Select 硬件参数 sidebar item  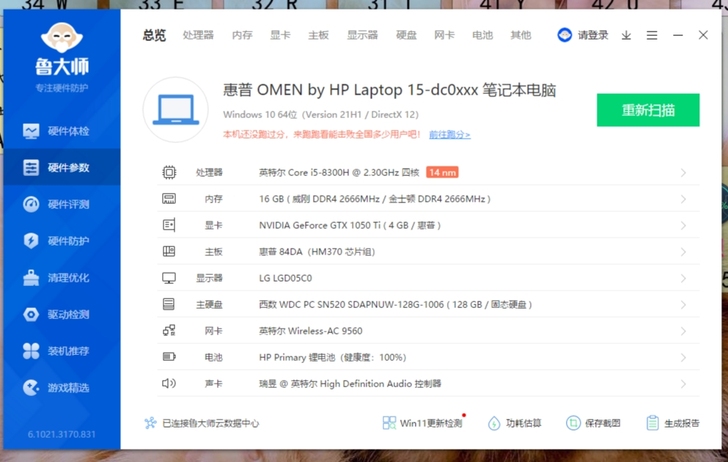62,168
